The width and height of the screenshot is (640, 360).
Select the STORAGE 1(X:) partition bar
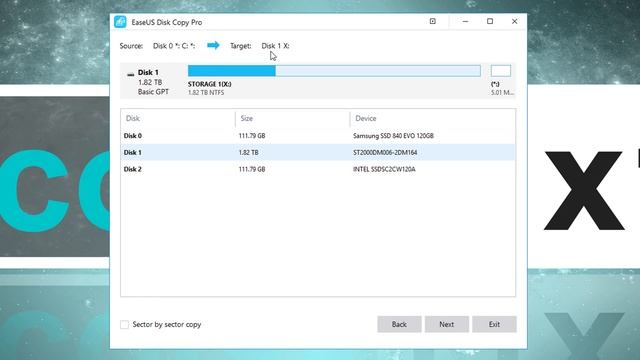tap(334, 71)
